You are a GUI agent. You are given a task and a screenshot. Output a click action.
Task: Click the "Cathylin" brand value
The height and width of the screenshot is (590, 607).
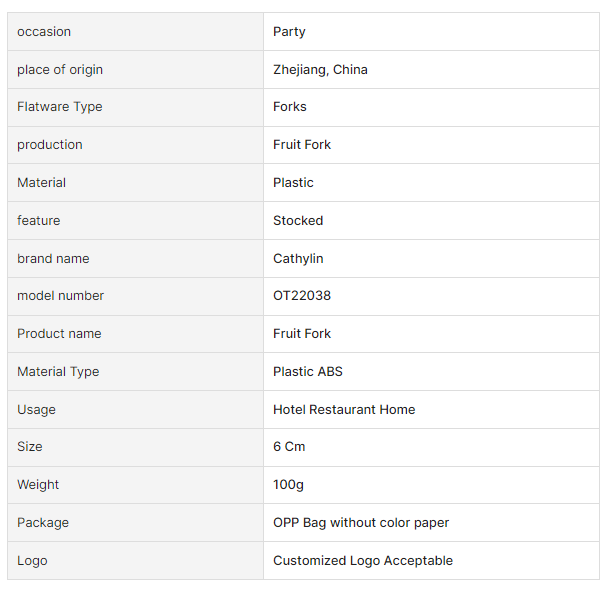tap(298, 259)
